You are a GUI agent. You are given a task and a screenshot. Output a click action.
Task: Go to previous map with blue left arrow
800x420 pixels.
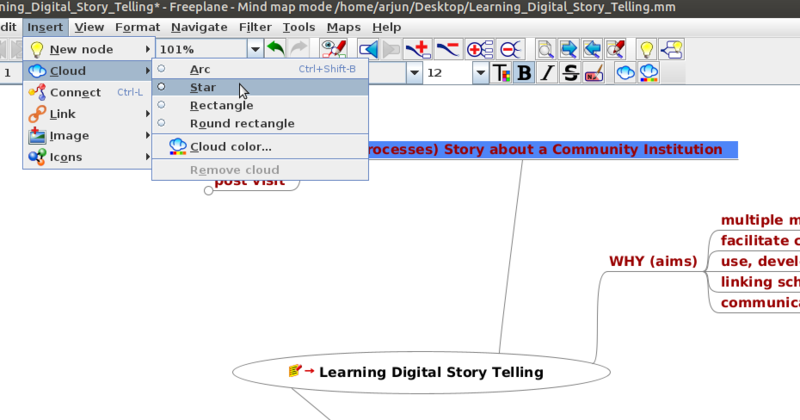coord(368,50)
